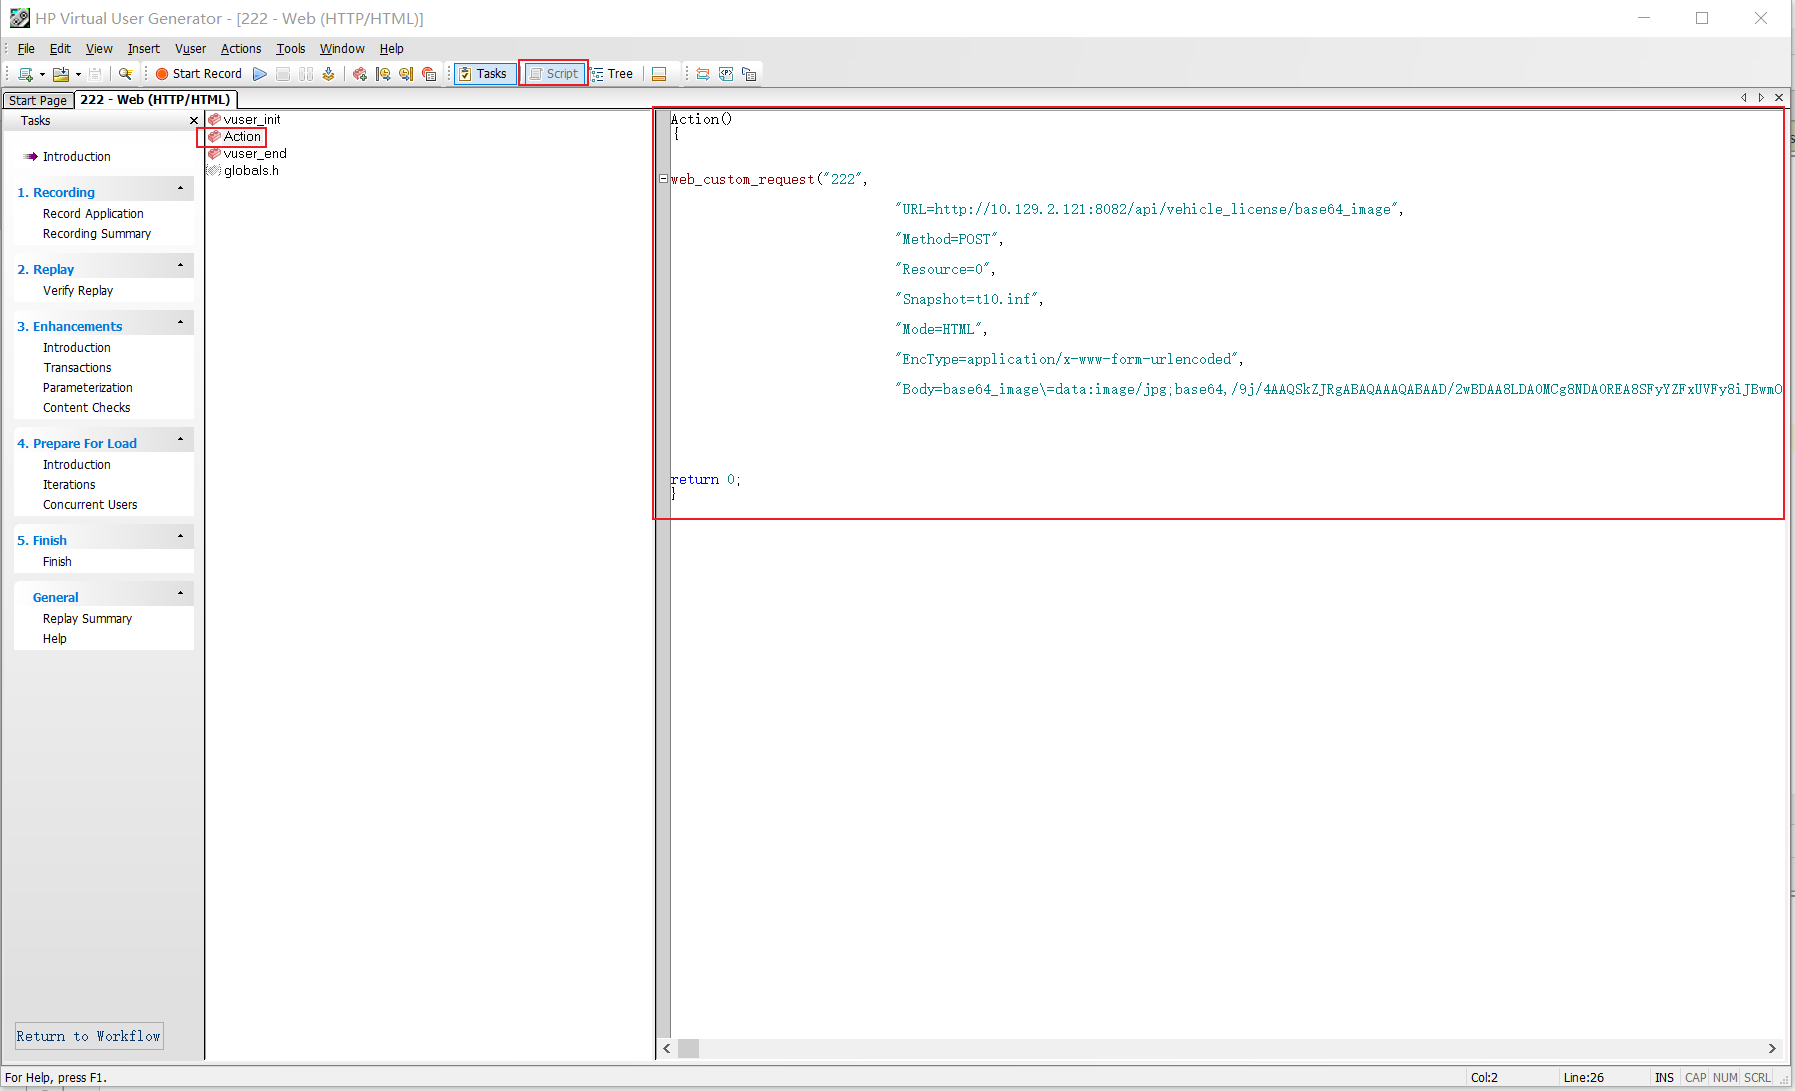The image size is (1795, 1091).
Task: Switch to Script view button
Action: (554, 74)
